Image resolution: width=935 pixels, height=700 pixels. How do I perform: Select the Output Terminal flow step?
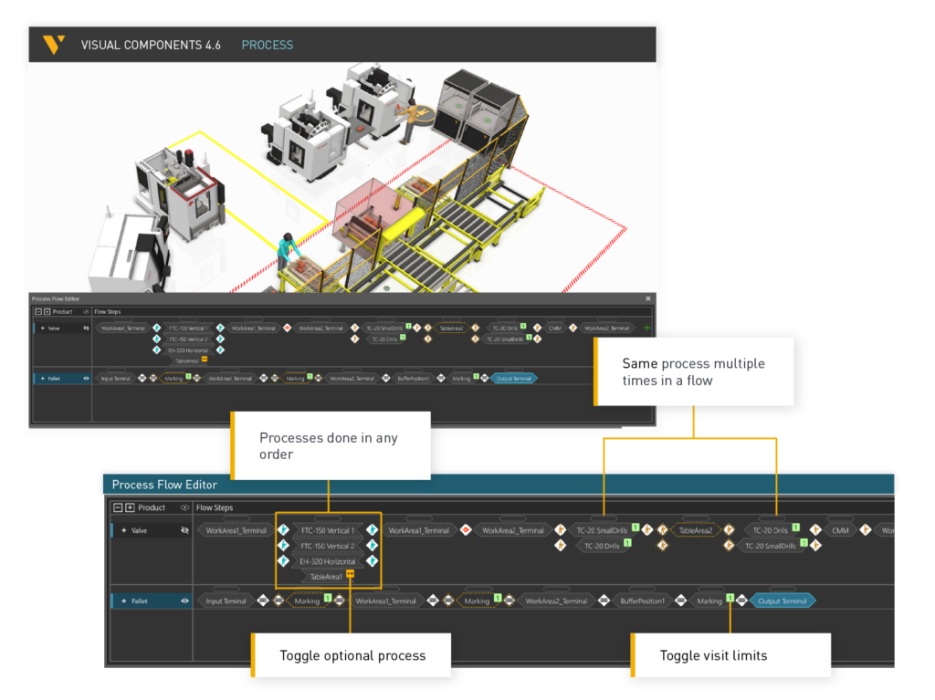(785, 601)
